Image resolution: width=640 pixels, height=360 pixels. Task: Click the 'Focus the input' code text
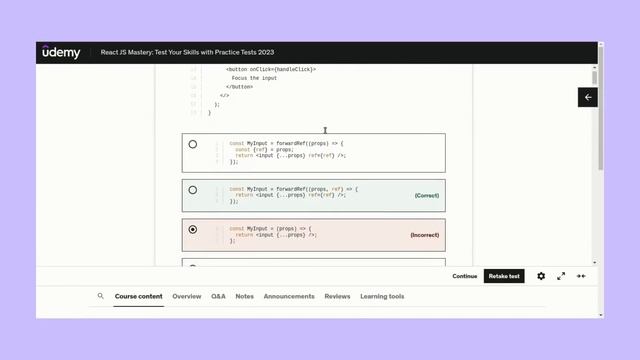(254, 78)
